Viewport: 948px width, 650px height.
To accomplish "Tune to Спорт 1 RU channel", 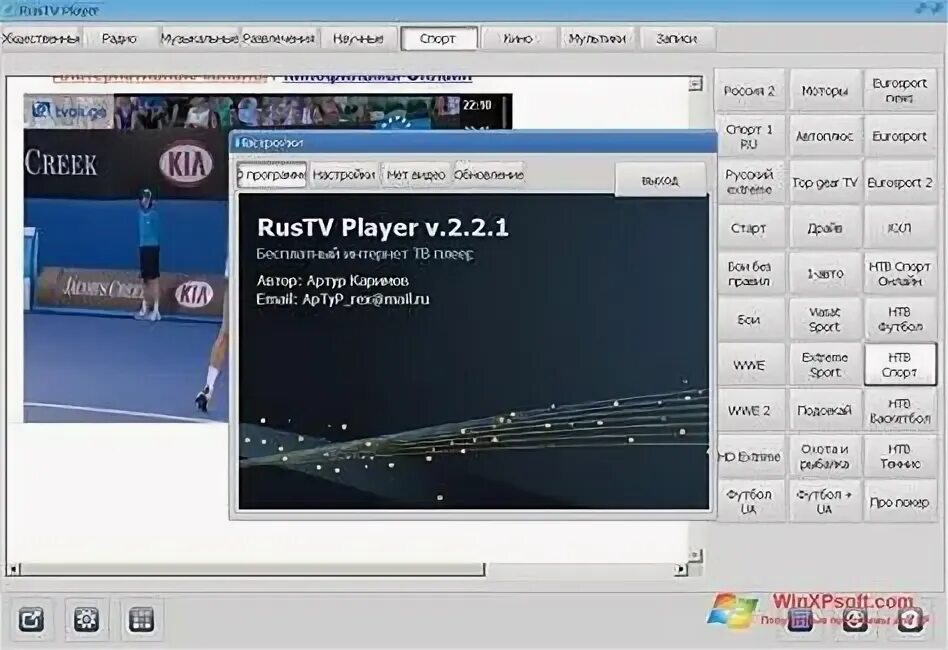I will tap(750, 137).
